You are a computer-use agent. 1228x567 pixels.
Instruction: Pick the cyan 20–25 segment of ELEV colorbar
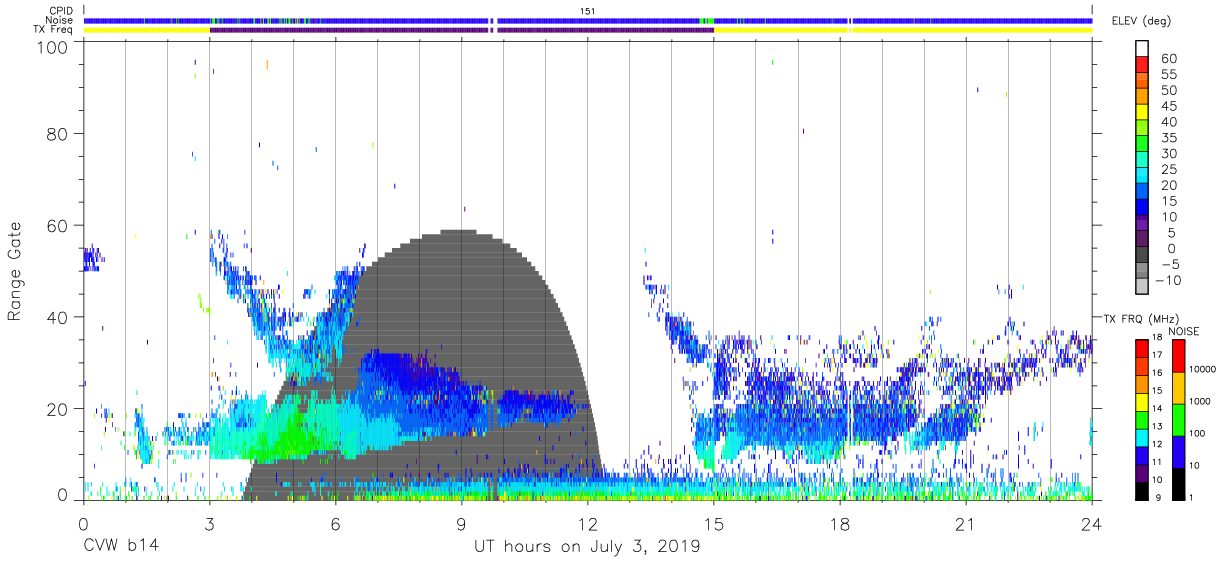tap(1141, 177)
